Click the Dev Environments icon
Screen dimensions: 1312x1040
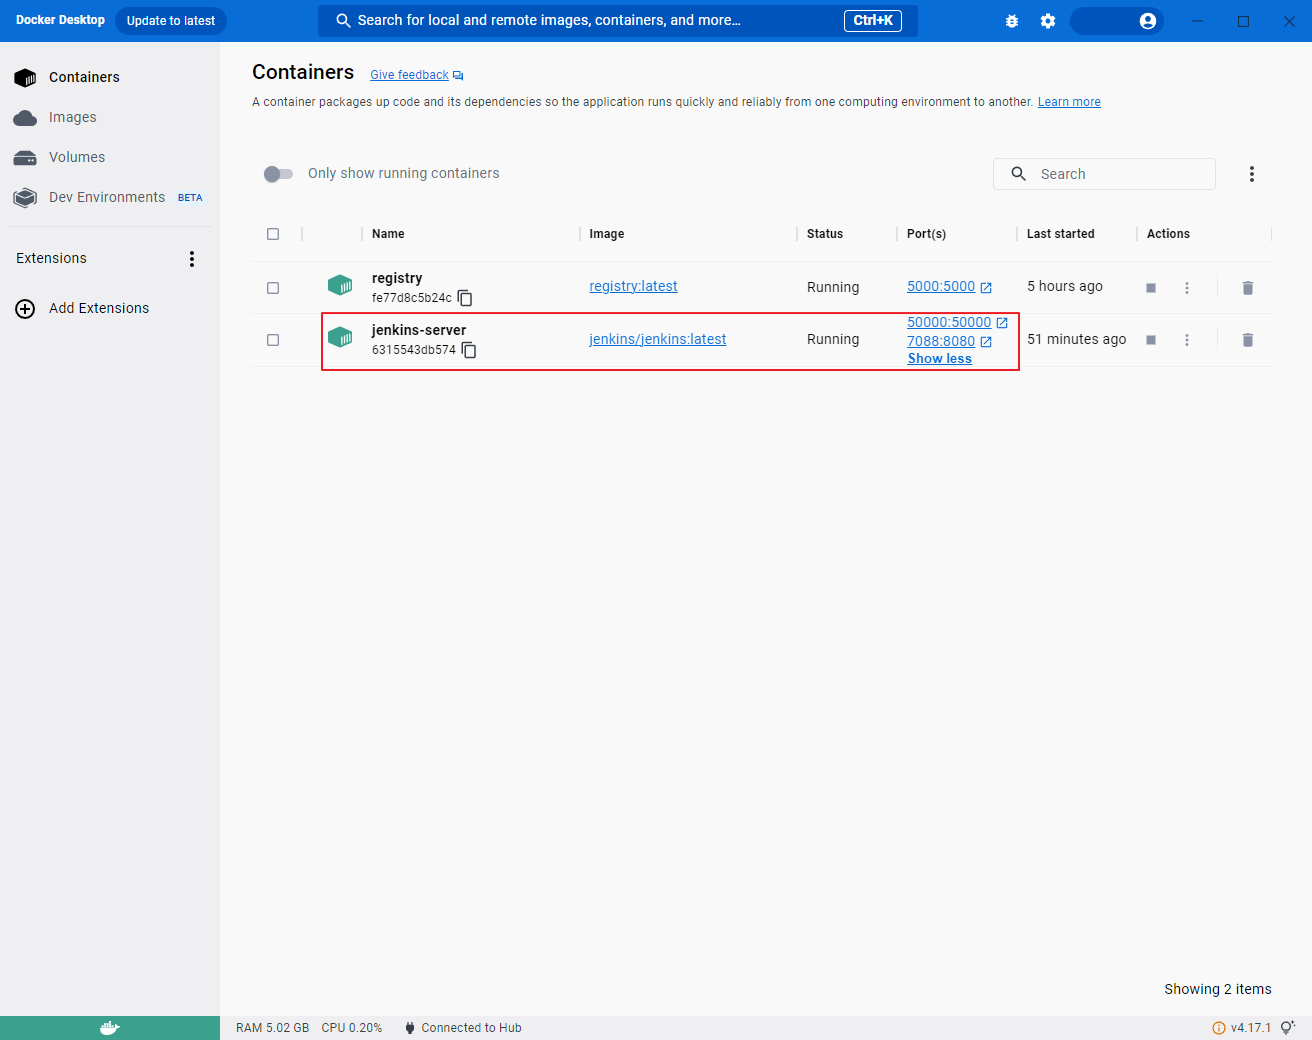tap(25, 198)
